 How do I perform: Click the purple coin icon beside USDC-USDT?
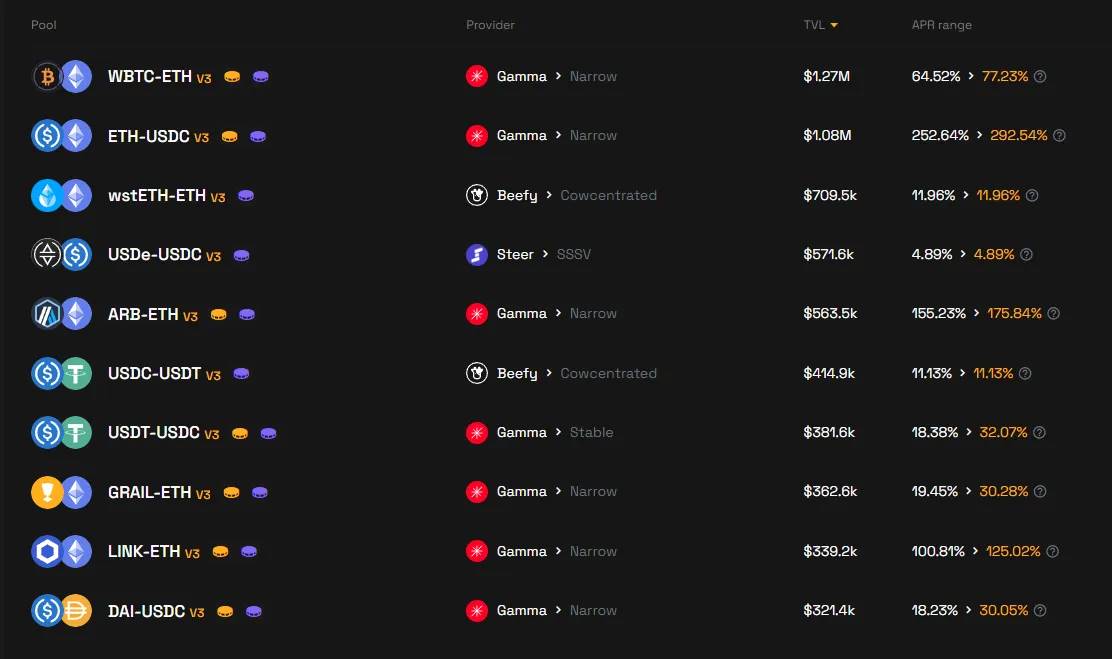(241, 374)
